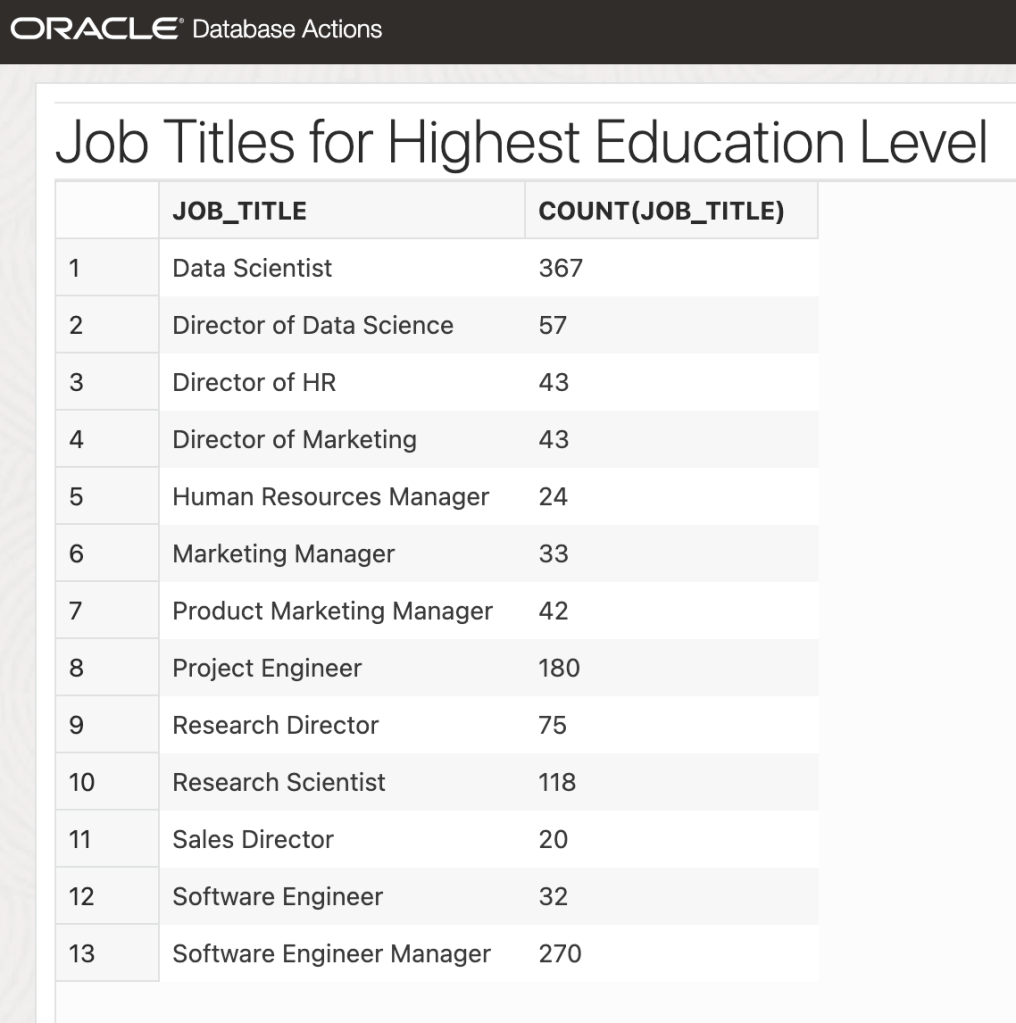Select the Project Engineer cell
This screenshot has height=1023, width=1016.
point(267,668)
